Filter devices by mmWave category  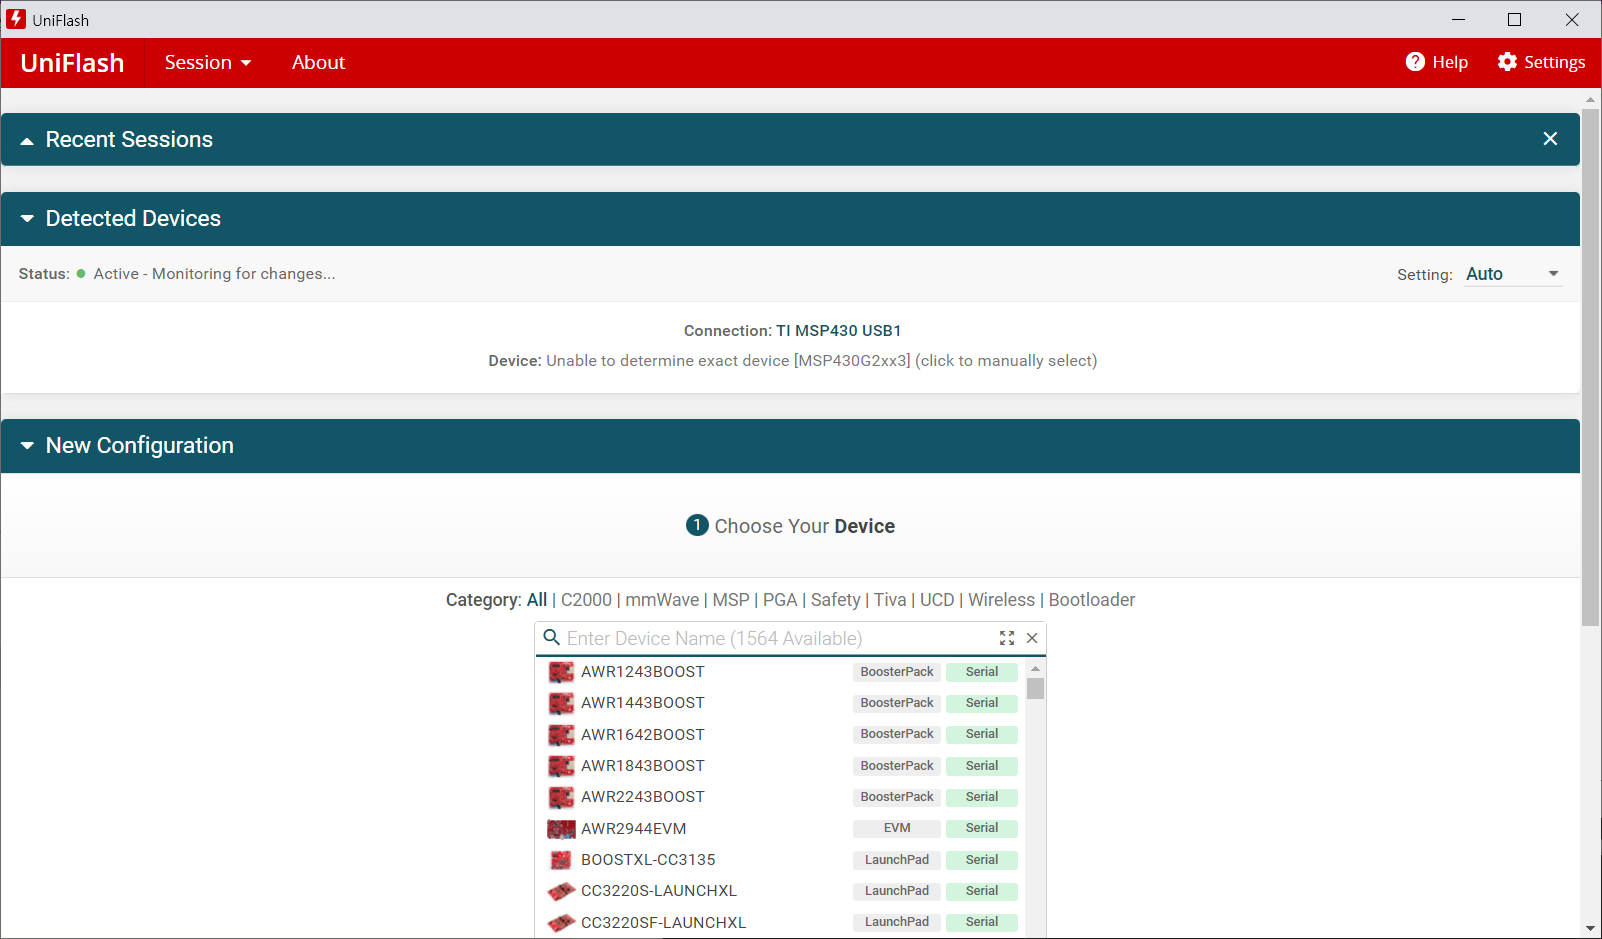(x=662, y=600)
